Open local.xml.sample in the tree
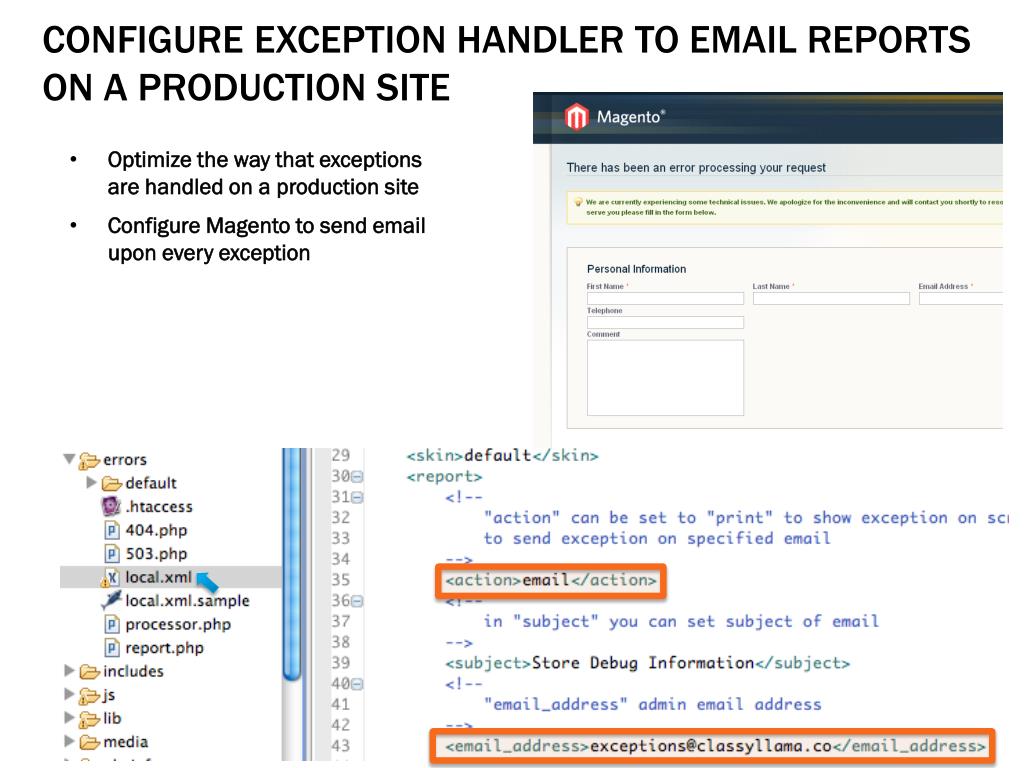This screenshot has width=1024, height=768. [x=187, y=600]
